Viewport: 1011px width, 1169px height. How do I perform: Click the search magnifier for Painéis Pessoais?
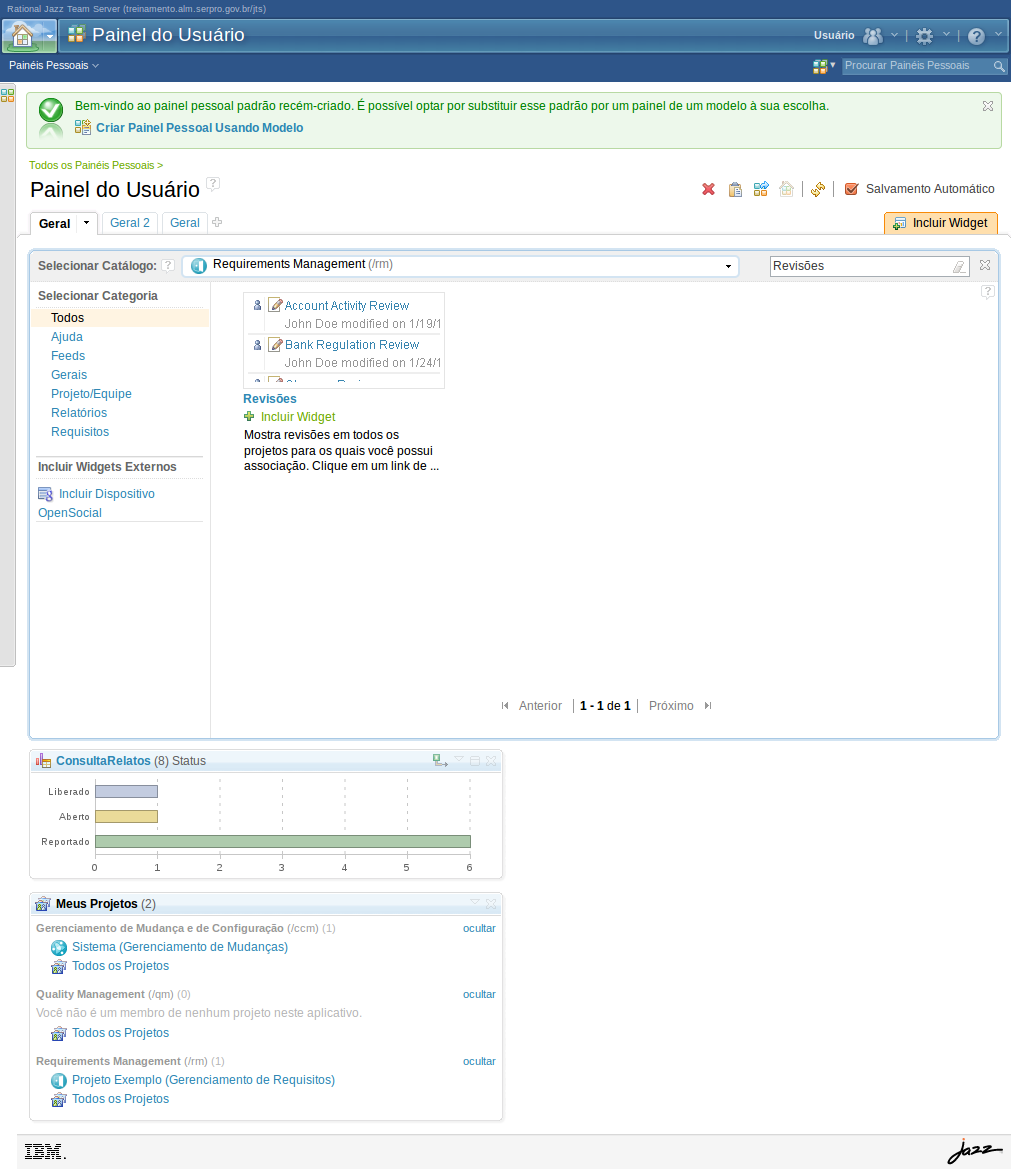pos(999,66)
